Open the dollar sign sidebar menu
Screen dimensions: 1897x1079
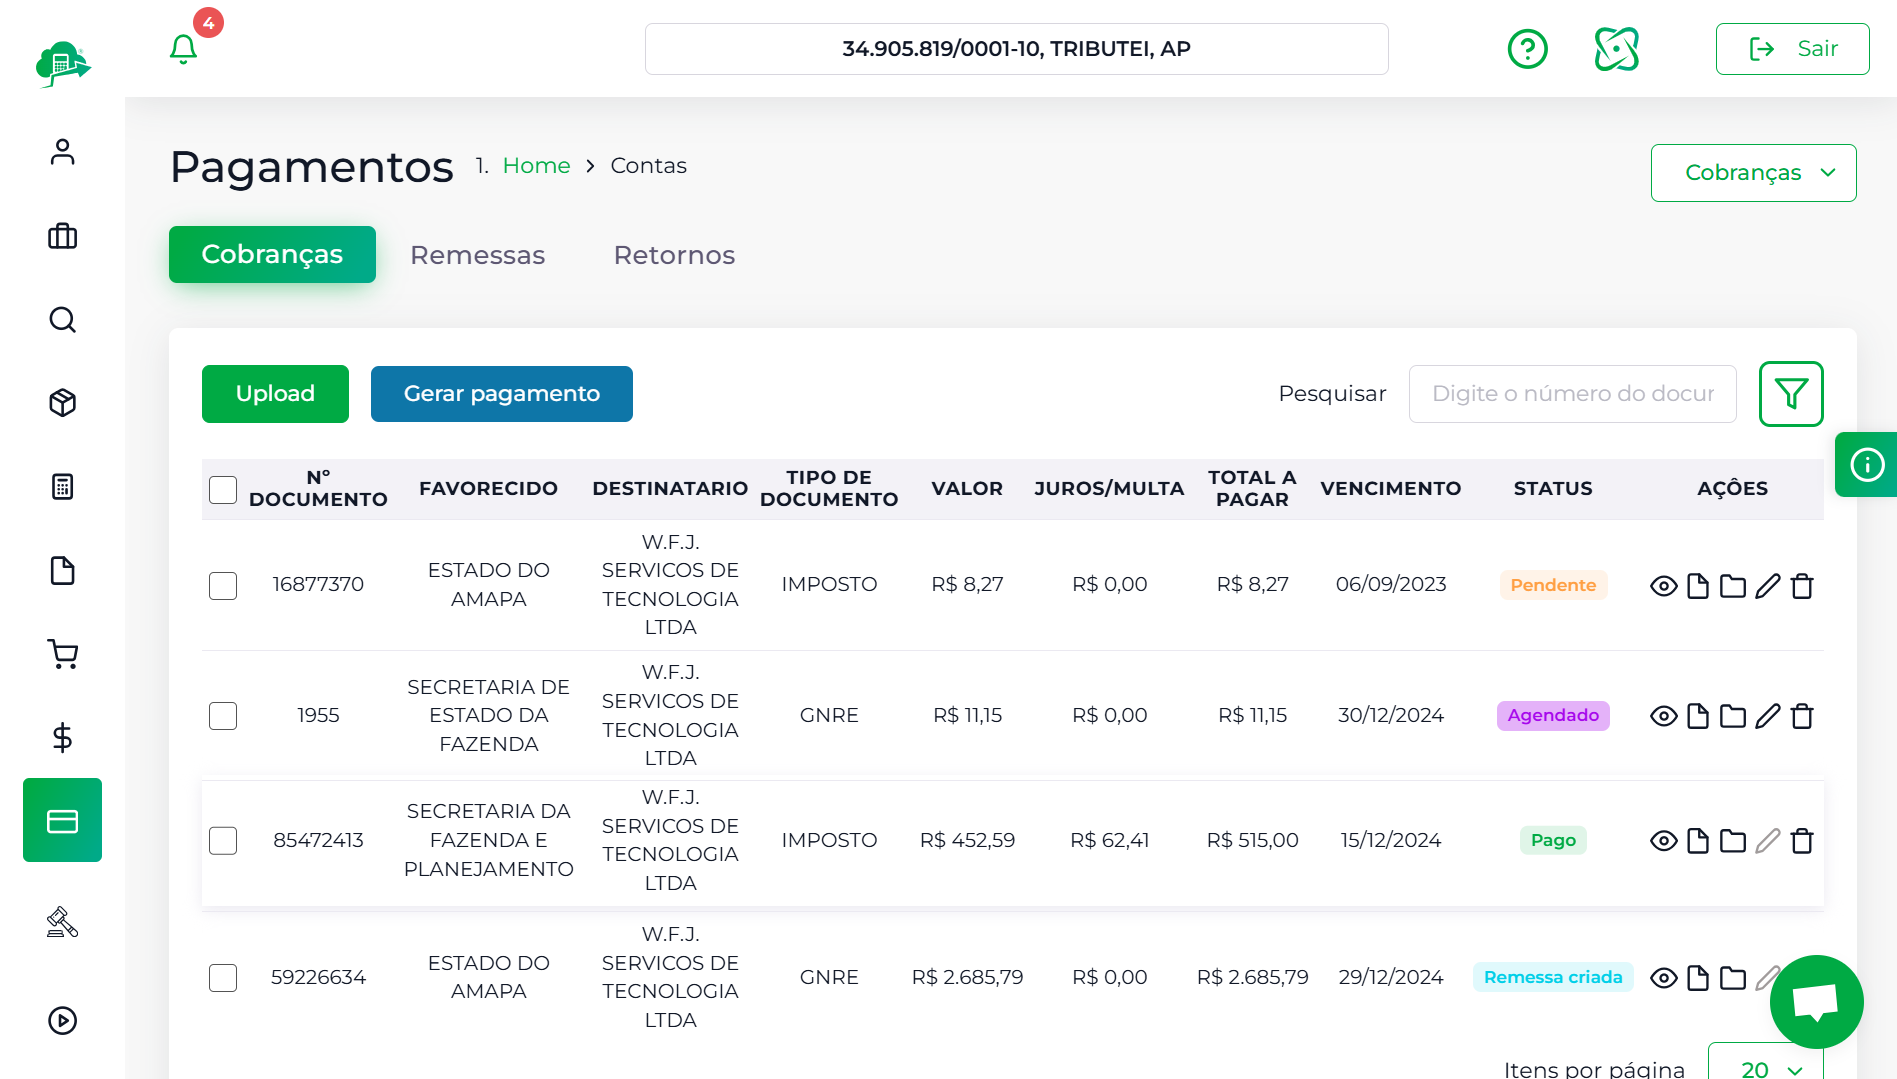[x=62, y=738]
